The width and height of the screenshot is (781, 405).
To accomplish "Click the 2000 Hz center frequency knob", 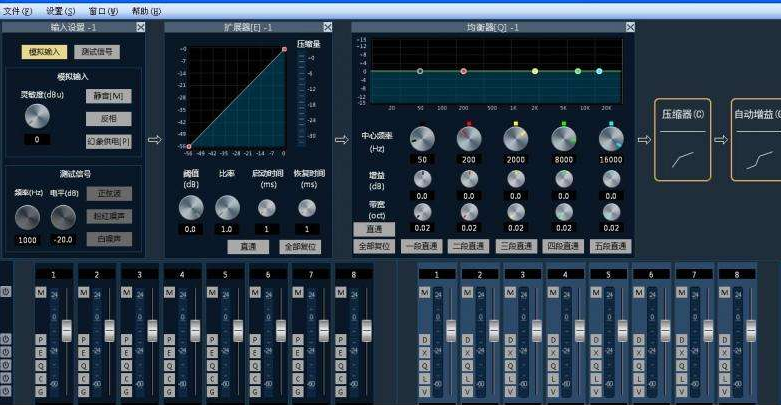I will [x=516, y=139].
